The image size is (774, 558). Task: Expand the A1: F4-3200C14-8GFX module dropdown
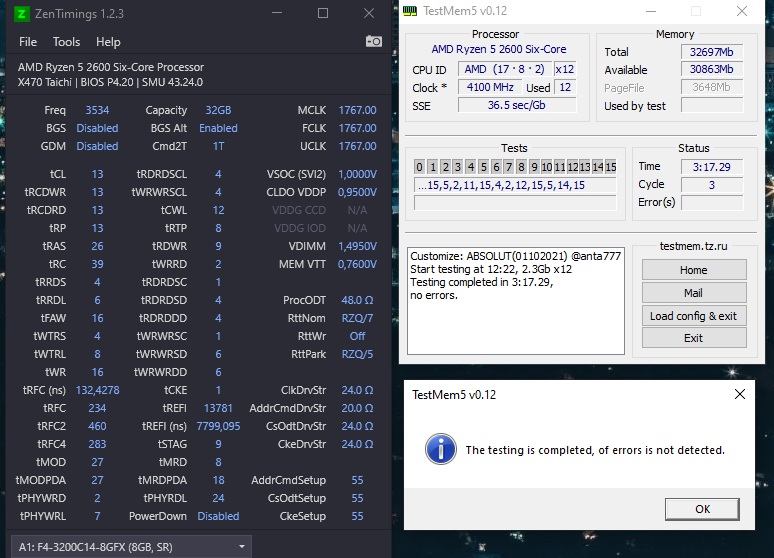click(x=131, y=547)
